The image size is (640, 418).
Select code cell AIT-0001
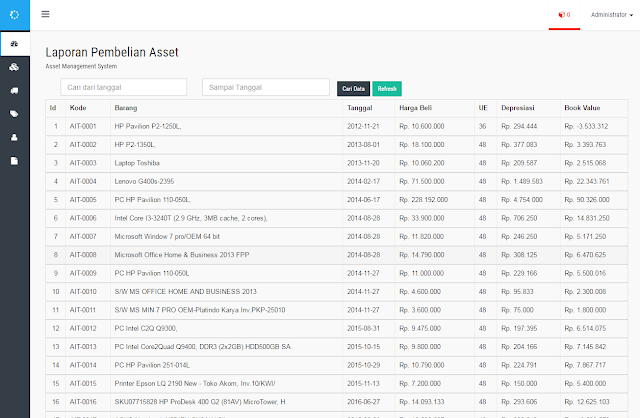coord(88,127)
